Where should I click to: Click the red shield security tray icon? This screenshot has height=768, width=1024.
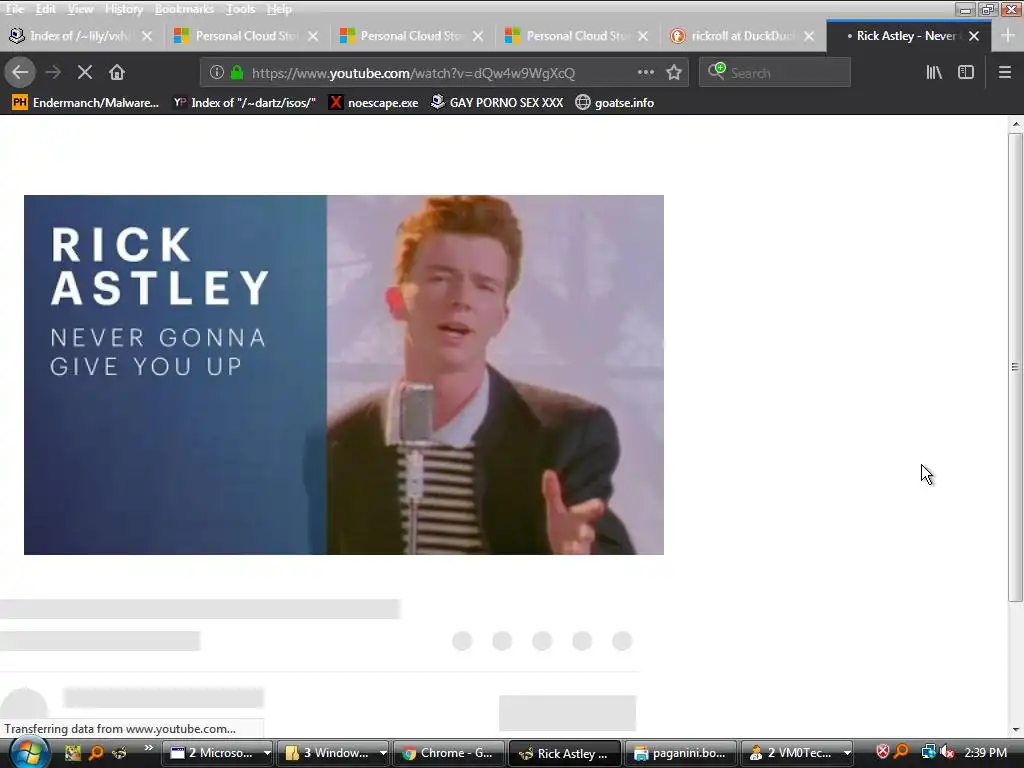[x=882, y=752]
